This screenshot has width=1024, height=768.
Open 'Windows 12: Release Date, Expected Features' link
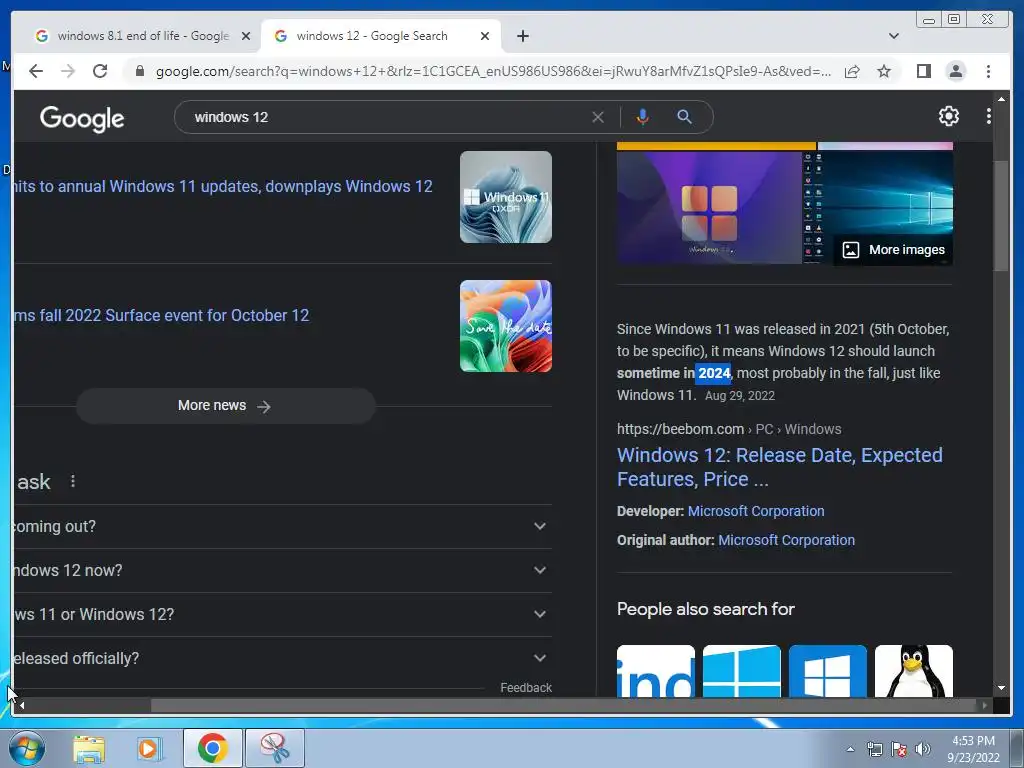(x=780, y=467)
